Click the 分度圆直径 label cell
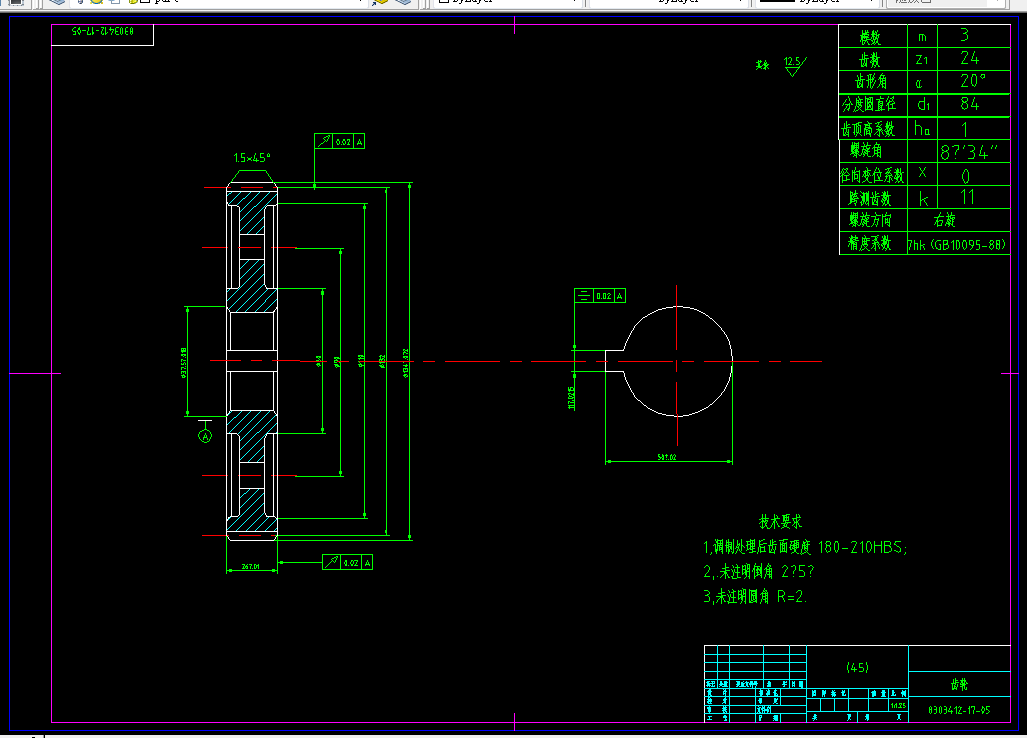 pos(872,105)
